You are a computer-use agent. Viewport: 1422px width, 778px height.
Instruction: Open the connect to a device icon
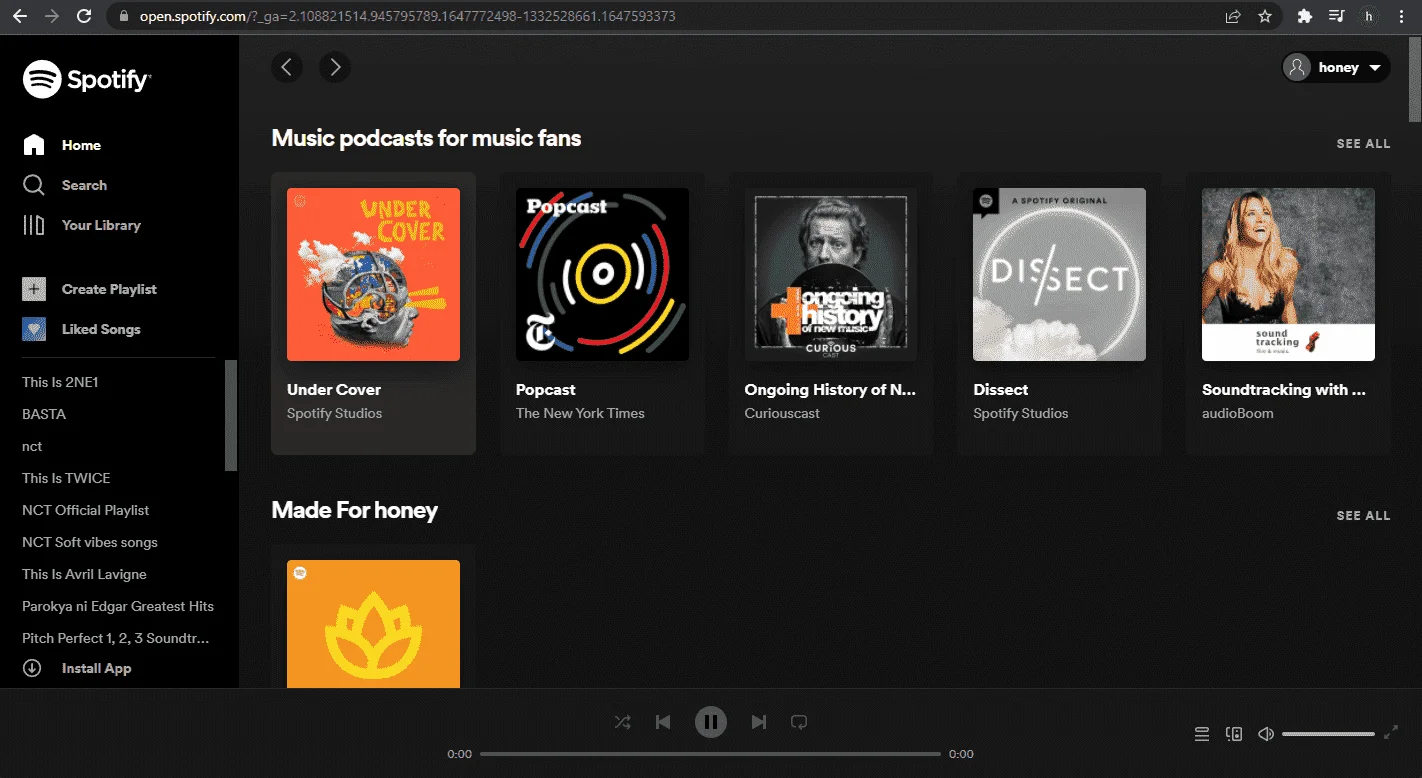[x=1234, y=734]
